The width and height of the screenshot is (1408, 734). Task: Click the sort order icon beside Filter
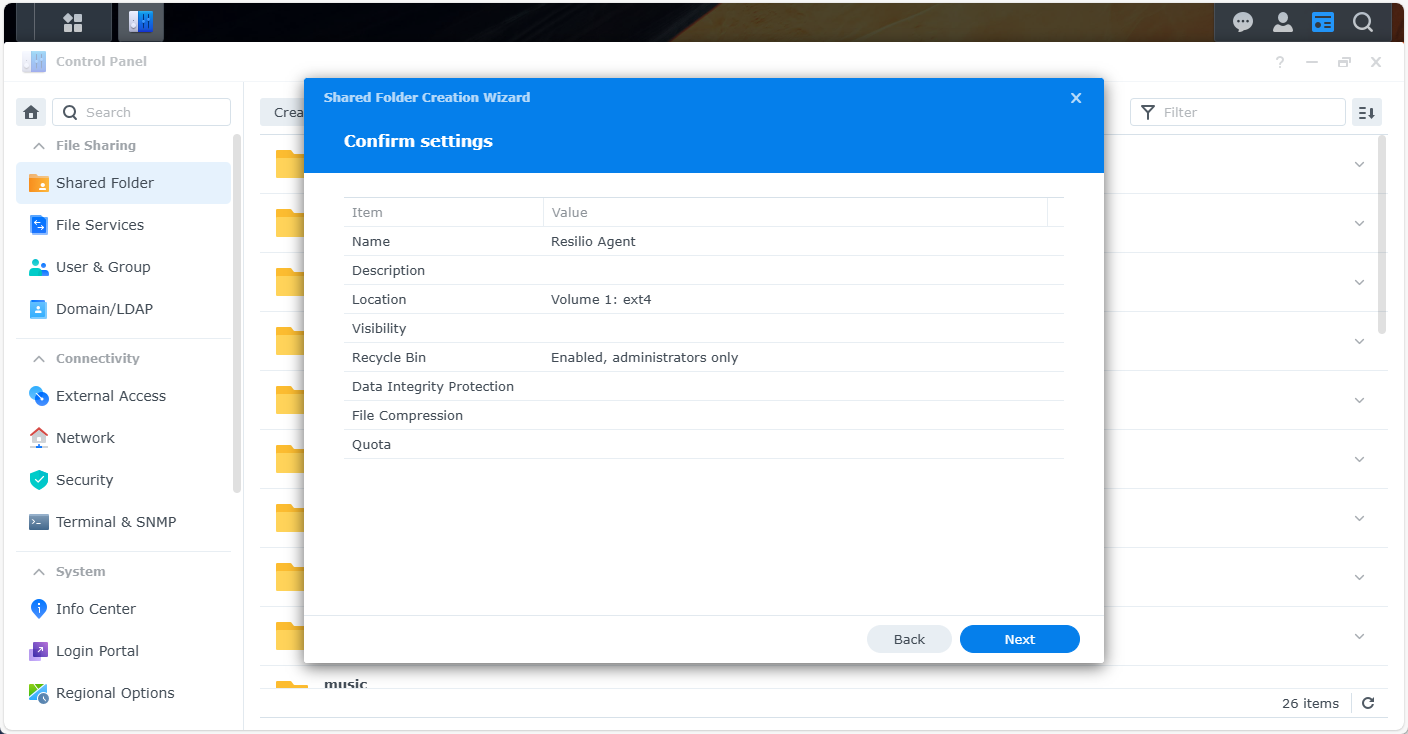(1367, 112)
